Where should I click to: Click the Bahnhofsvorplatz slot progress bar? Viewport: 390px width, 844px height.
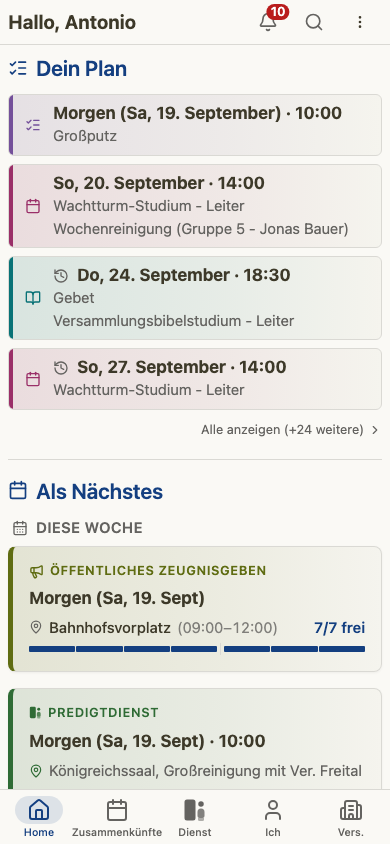[x=197, y=649]
